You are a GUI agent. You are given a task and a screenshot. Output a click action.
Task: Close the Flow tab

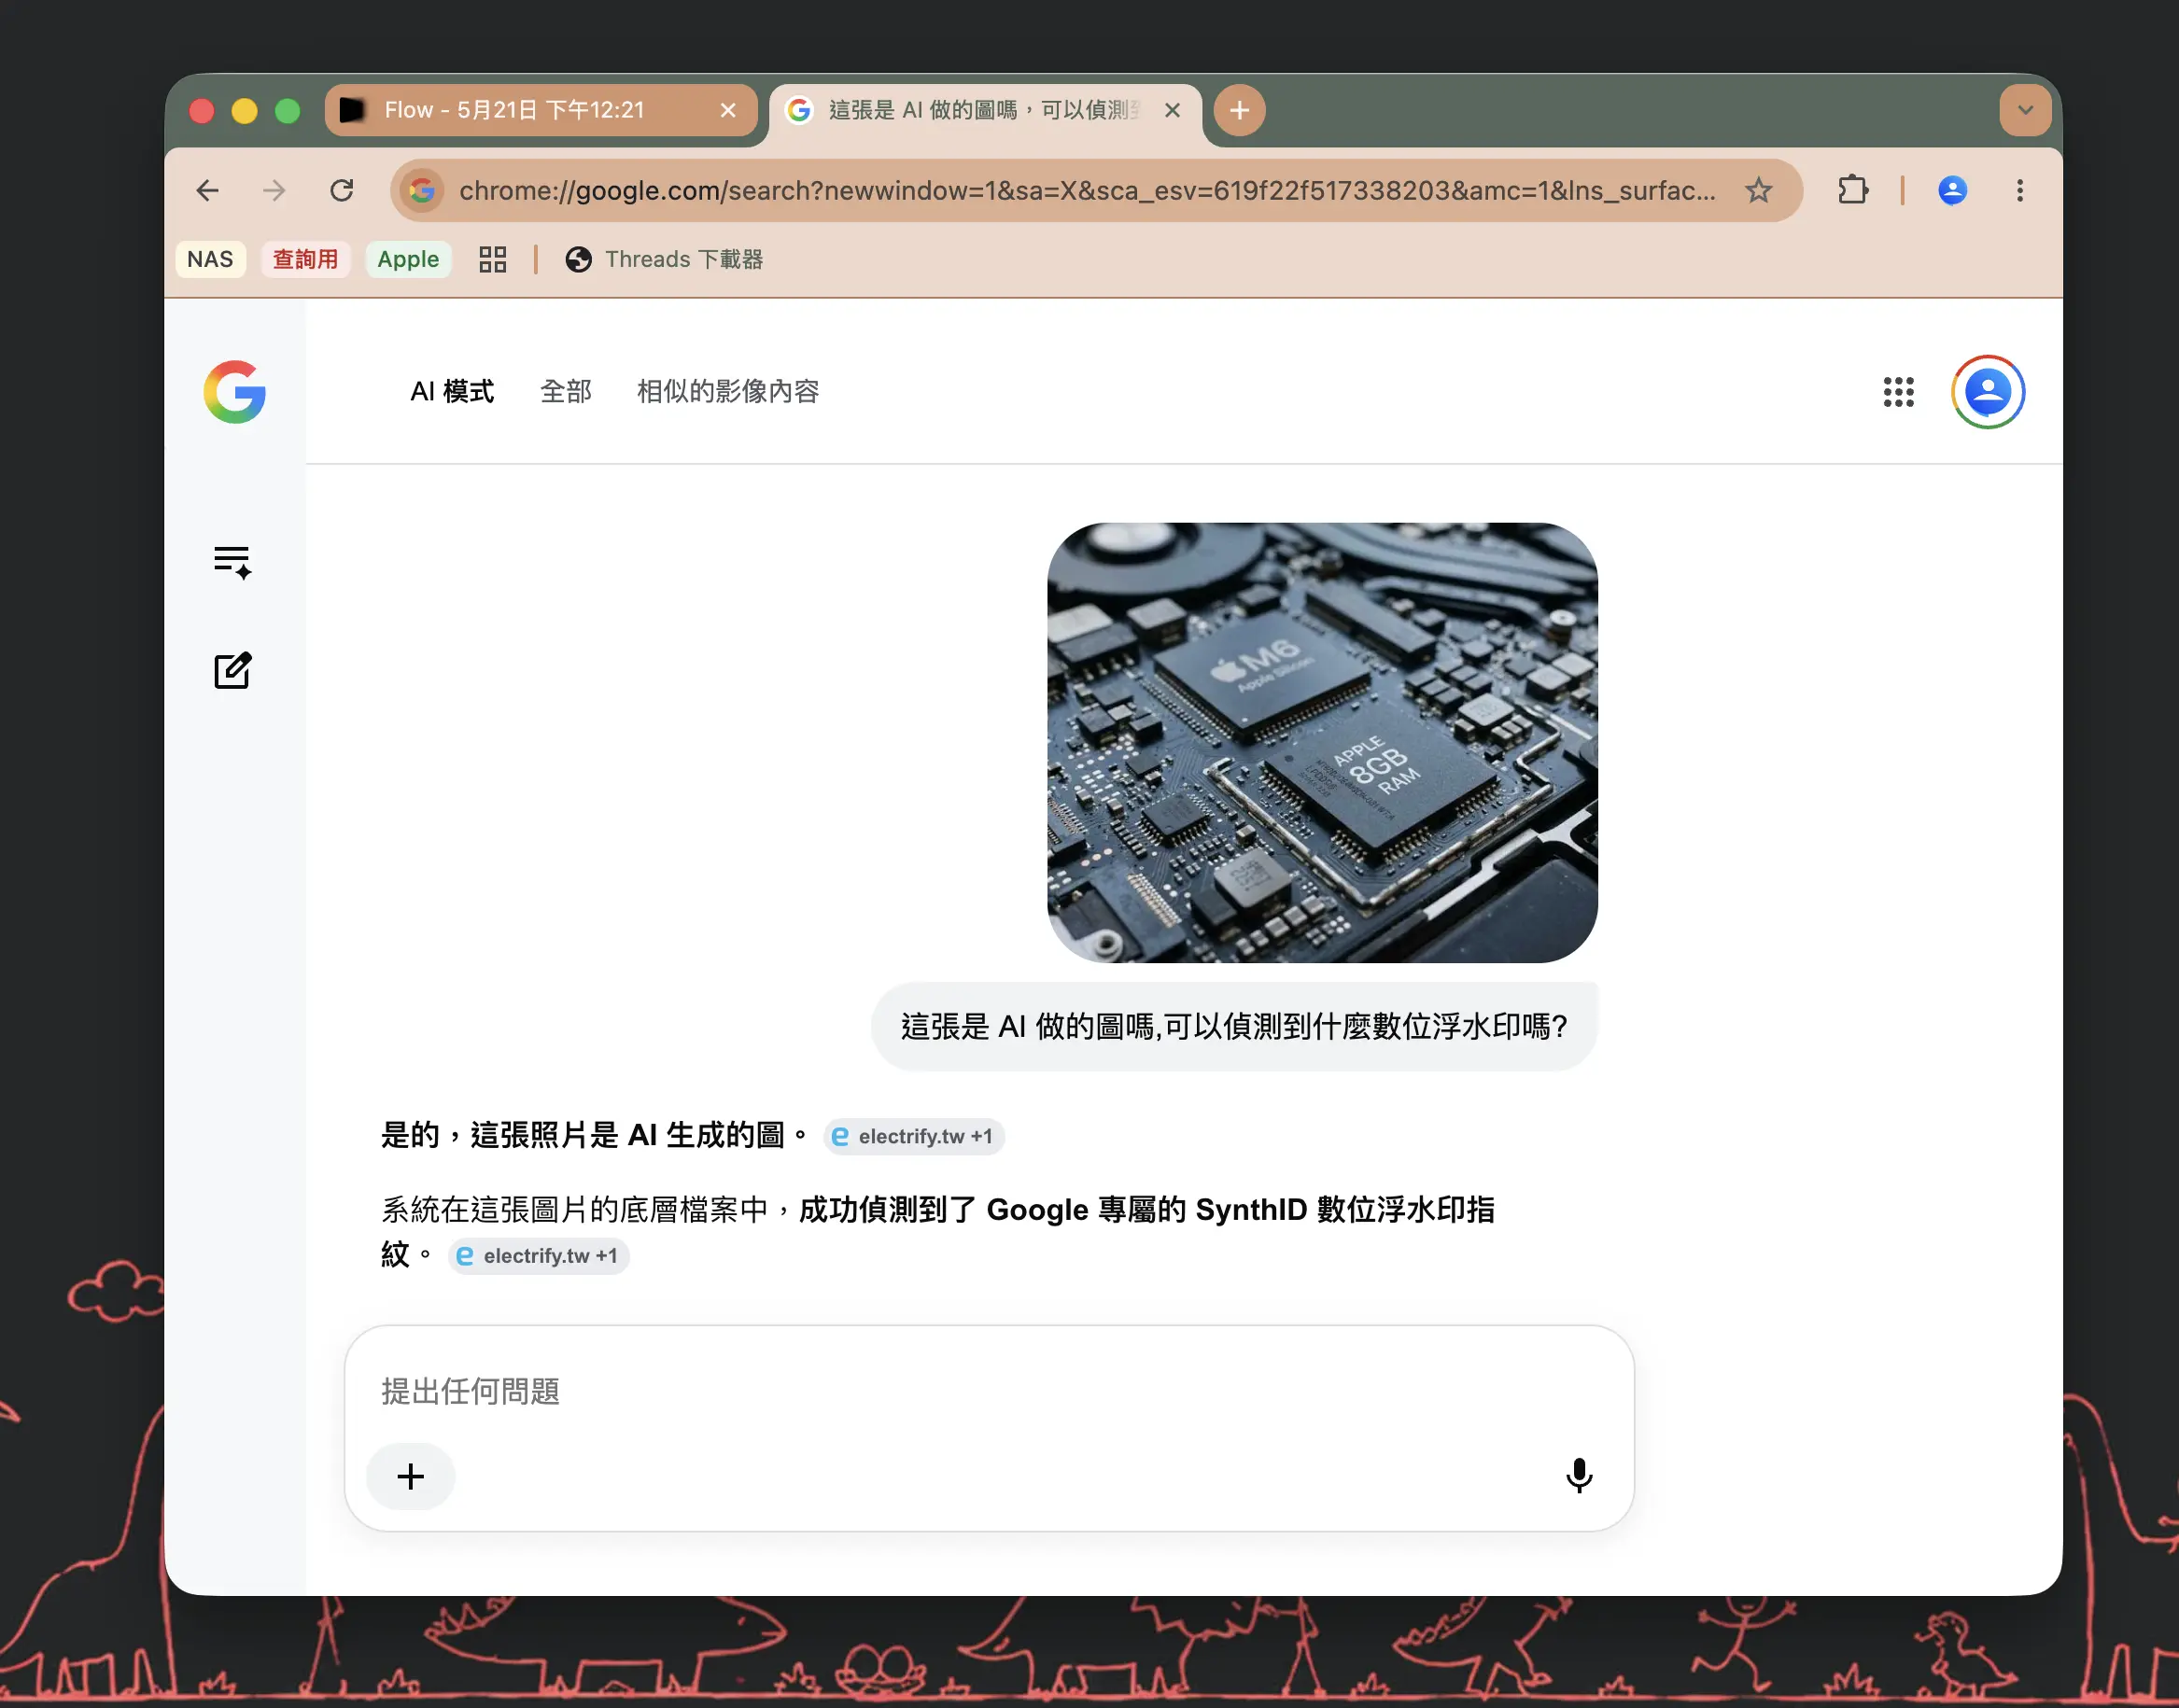(728, 110)
